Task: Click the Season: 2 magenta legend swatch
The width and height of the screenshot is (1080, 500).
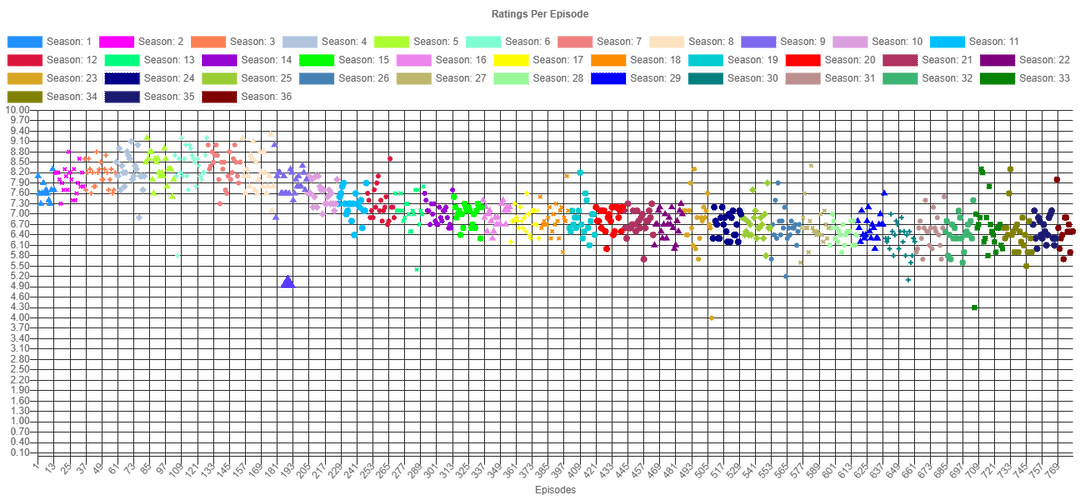Action: click(117, 41)
